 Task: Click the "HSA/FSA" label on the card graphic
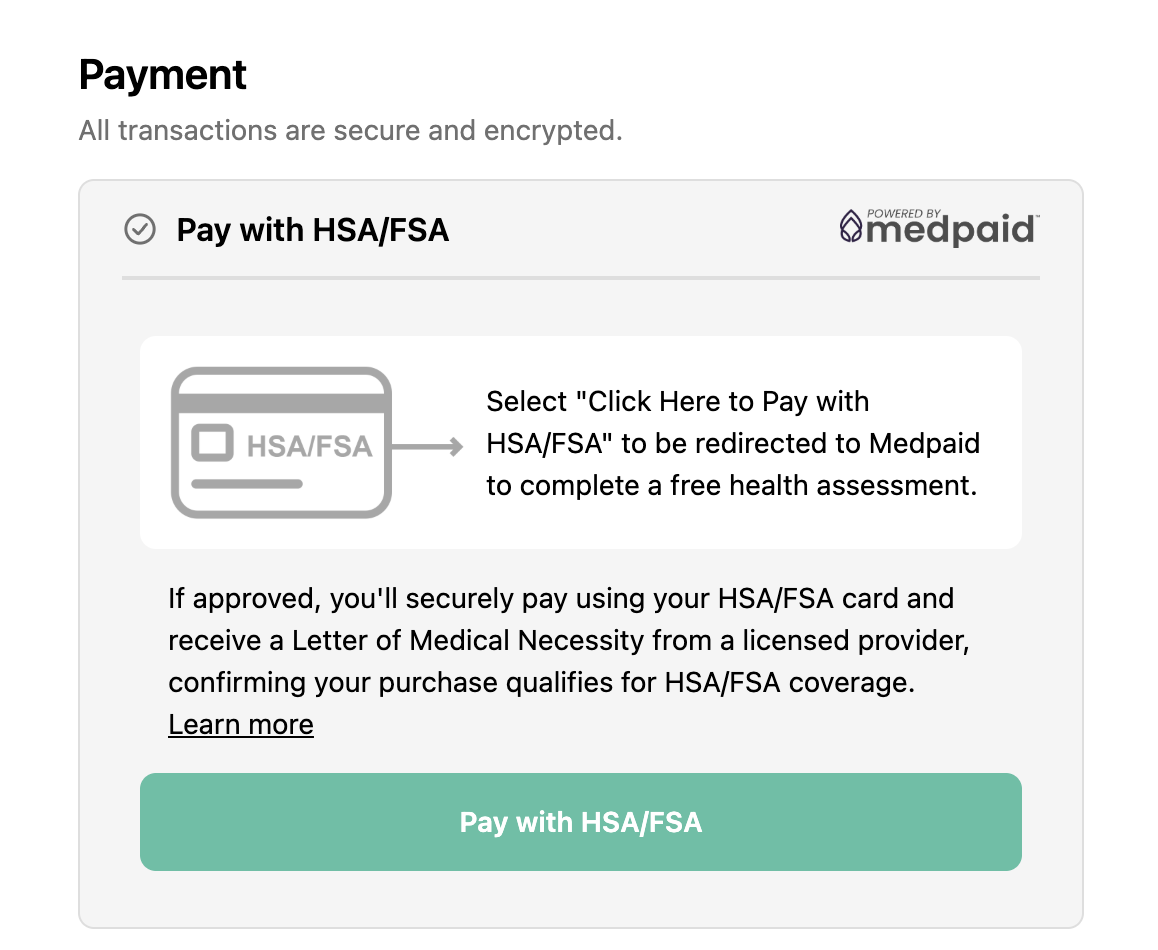[x=309, y=446]
